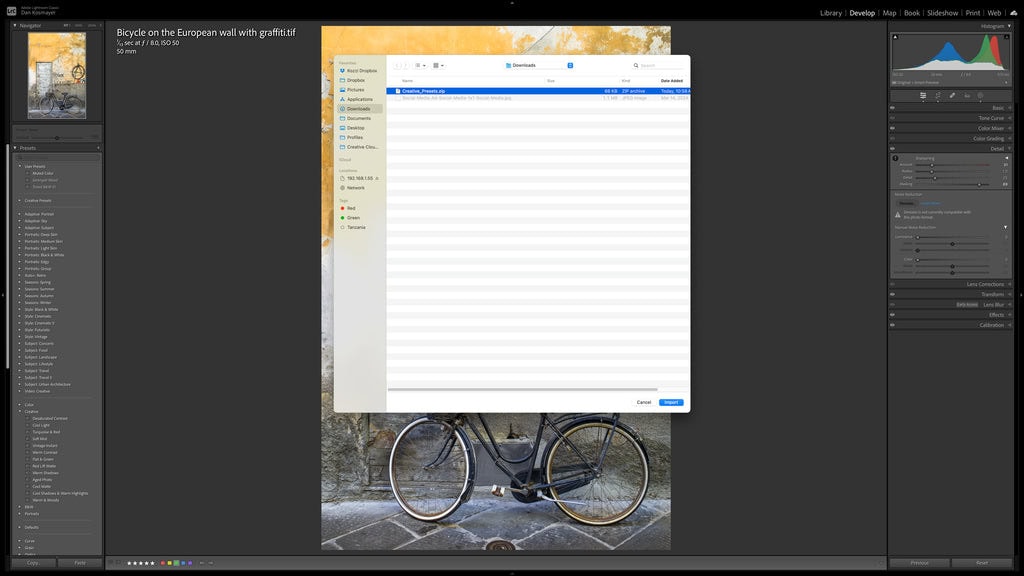Go forward in file dialog
The height and width of the screenshot is (576, 1024).
point(406,65)
